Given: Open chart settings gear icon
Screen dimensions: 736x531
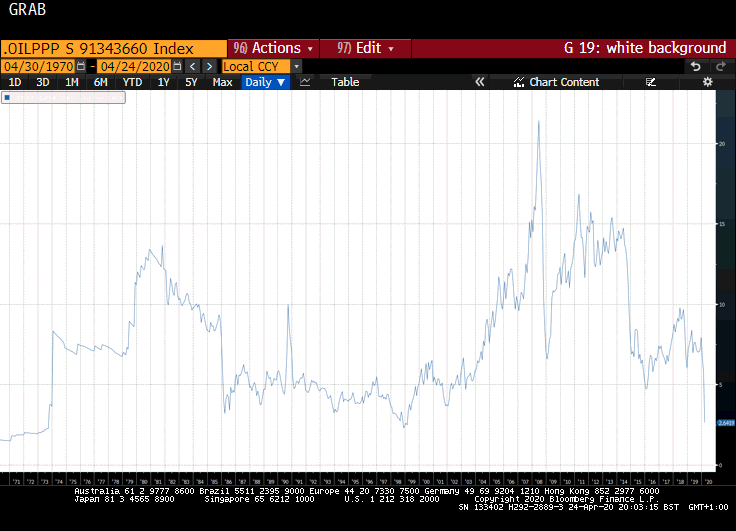Looking at the screenshot, I should pyautogui.click(x=707, y=82).
